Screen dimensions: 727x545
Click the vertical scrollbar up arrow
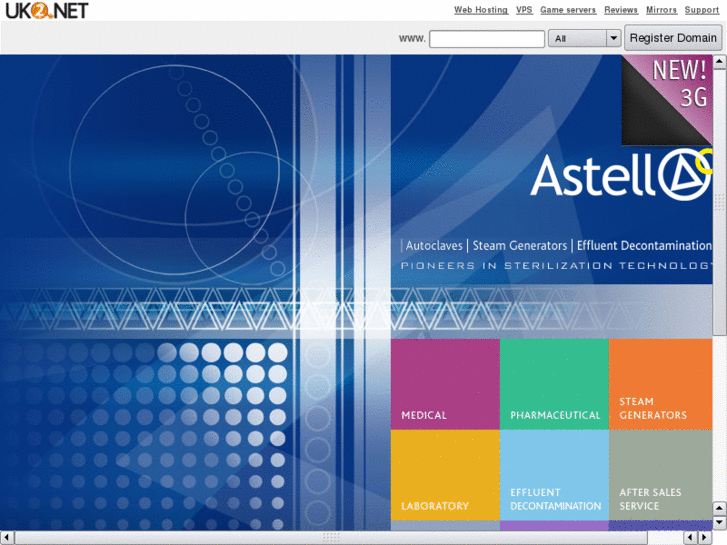pos(719,61)
